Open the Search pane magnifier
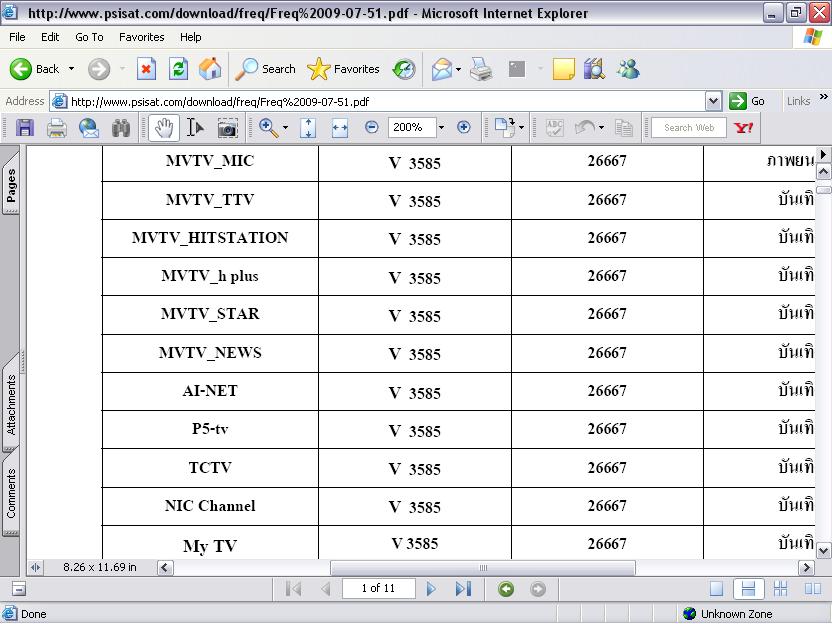Viewport: 832px width, 624px height. coord(246,69)
